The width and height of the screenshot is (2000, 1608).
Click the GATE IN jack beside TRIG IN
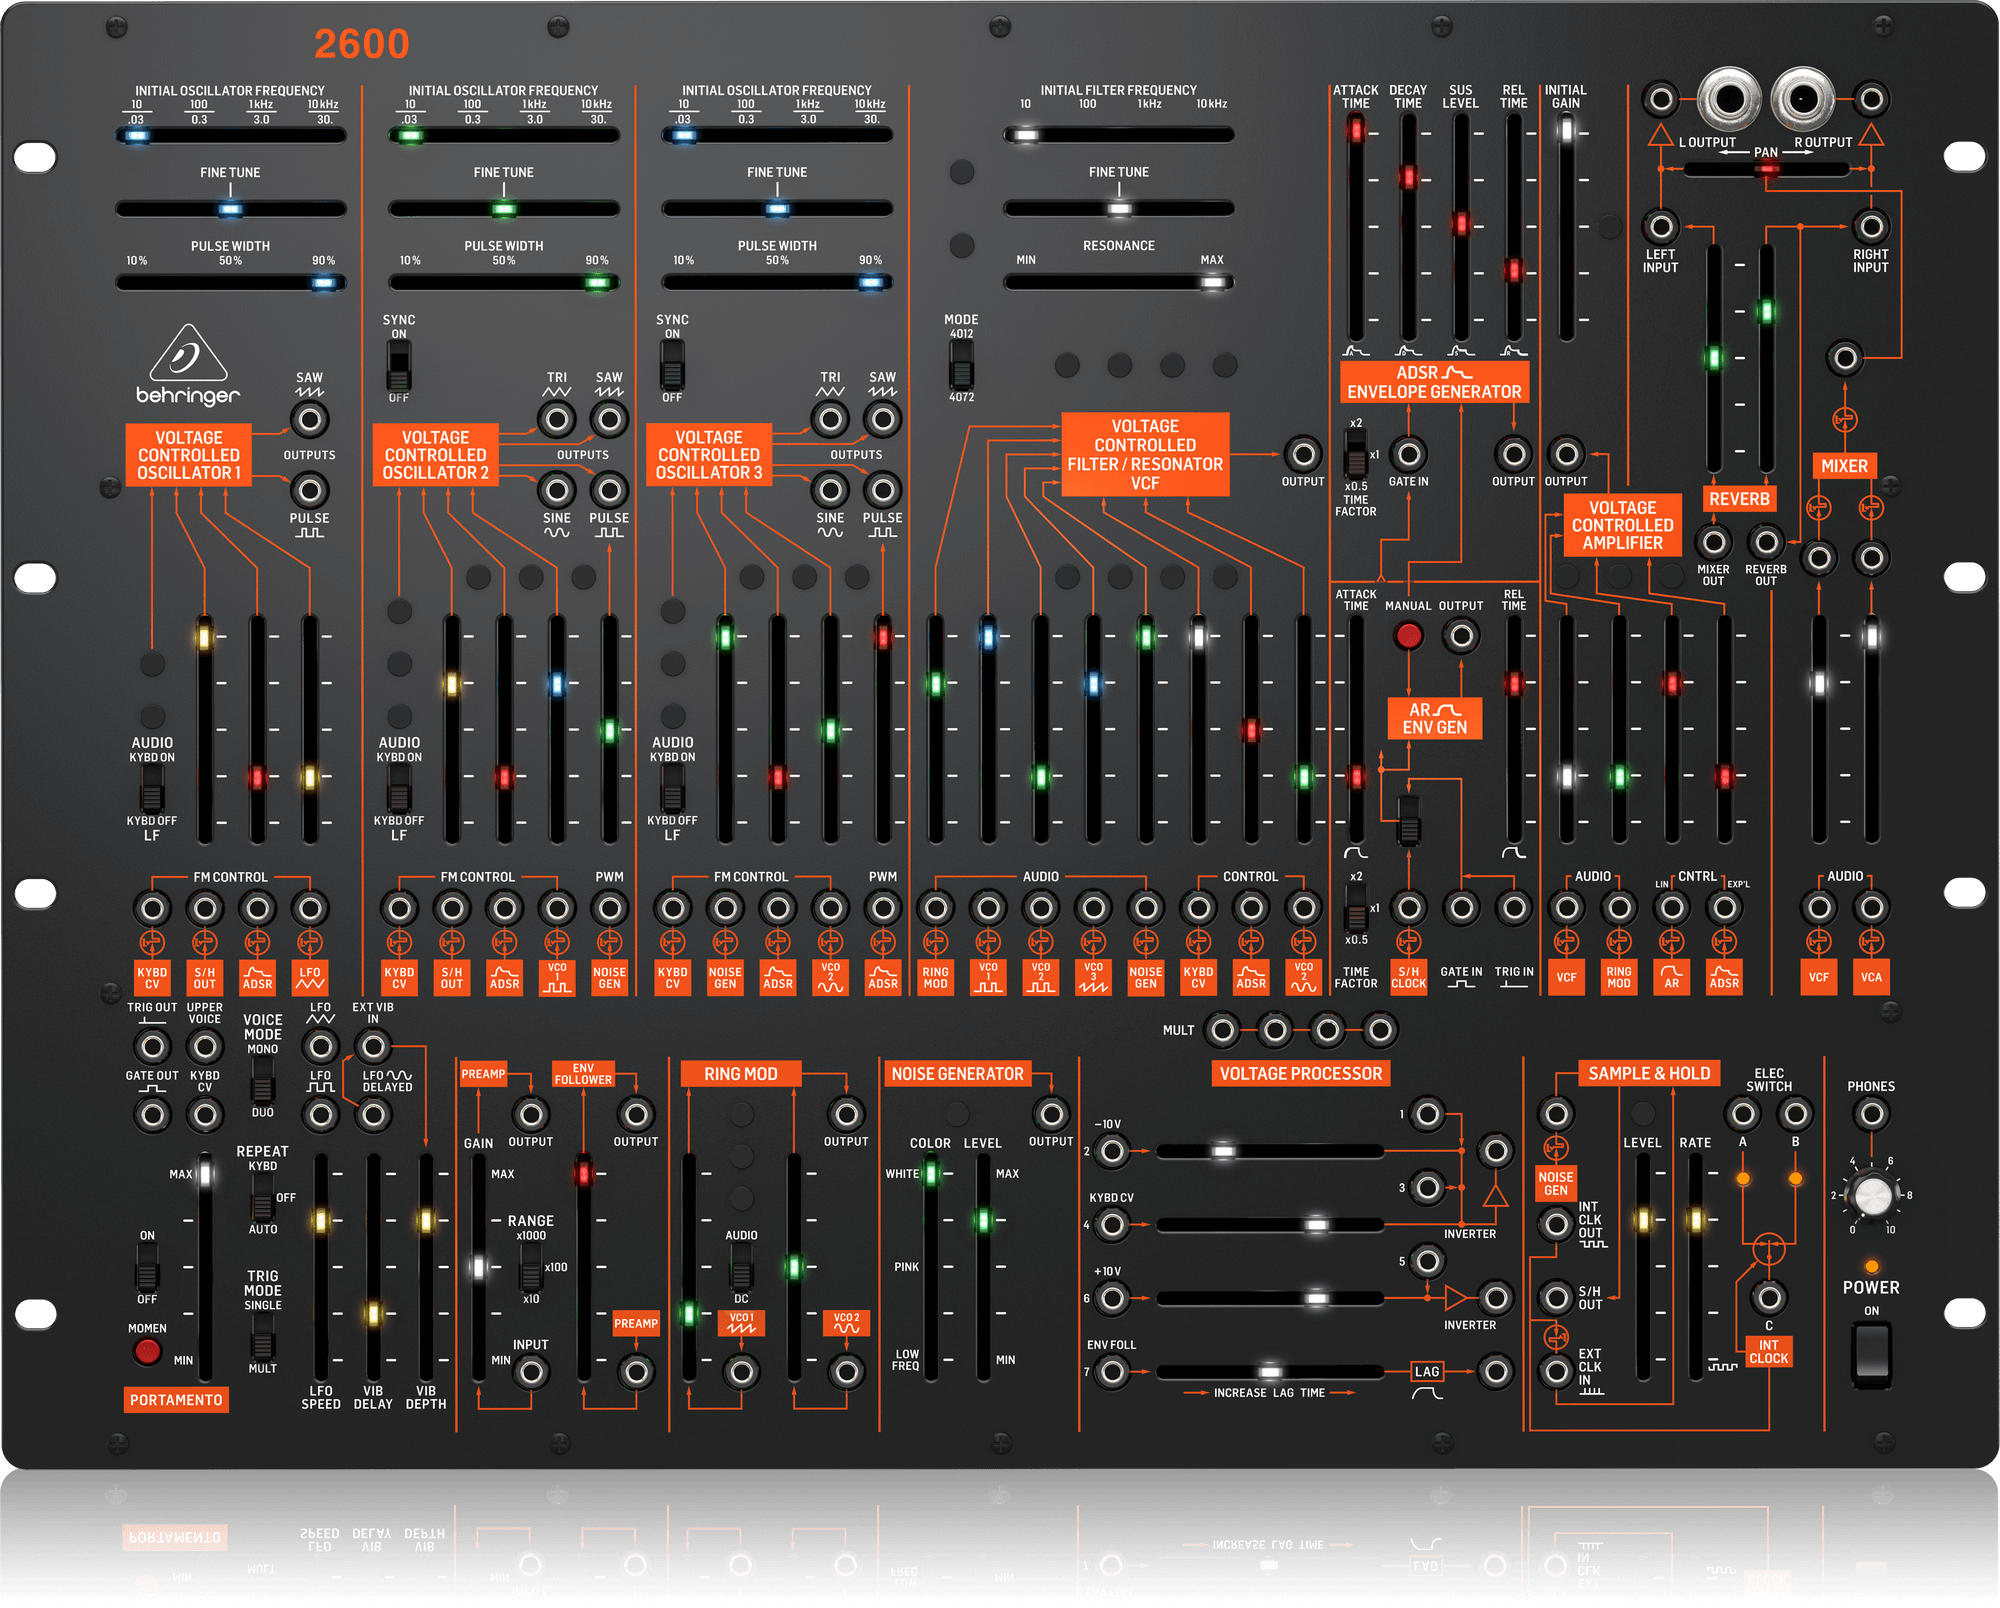[x=1460, y=908]
